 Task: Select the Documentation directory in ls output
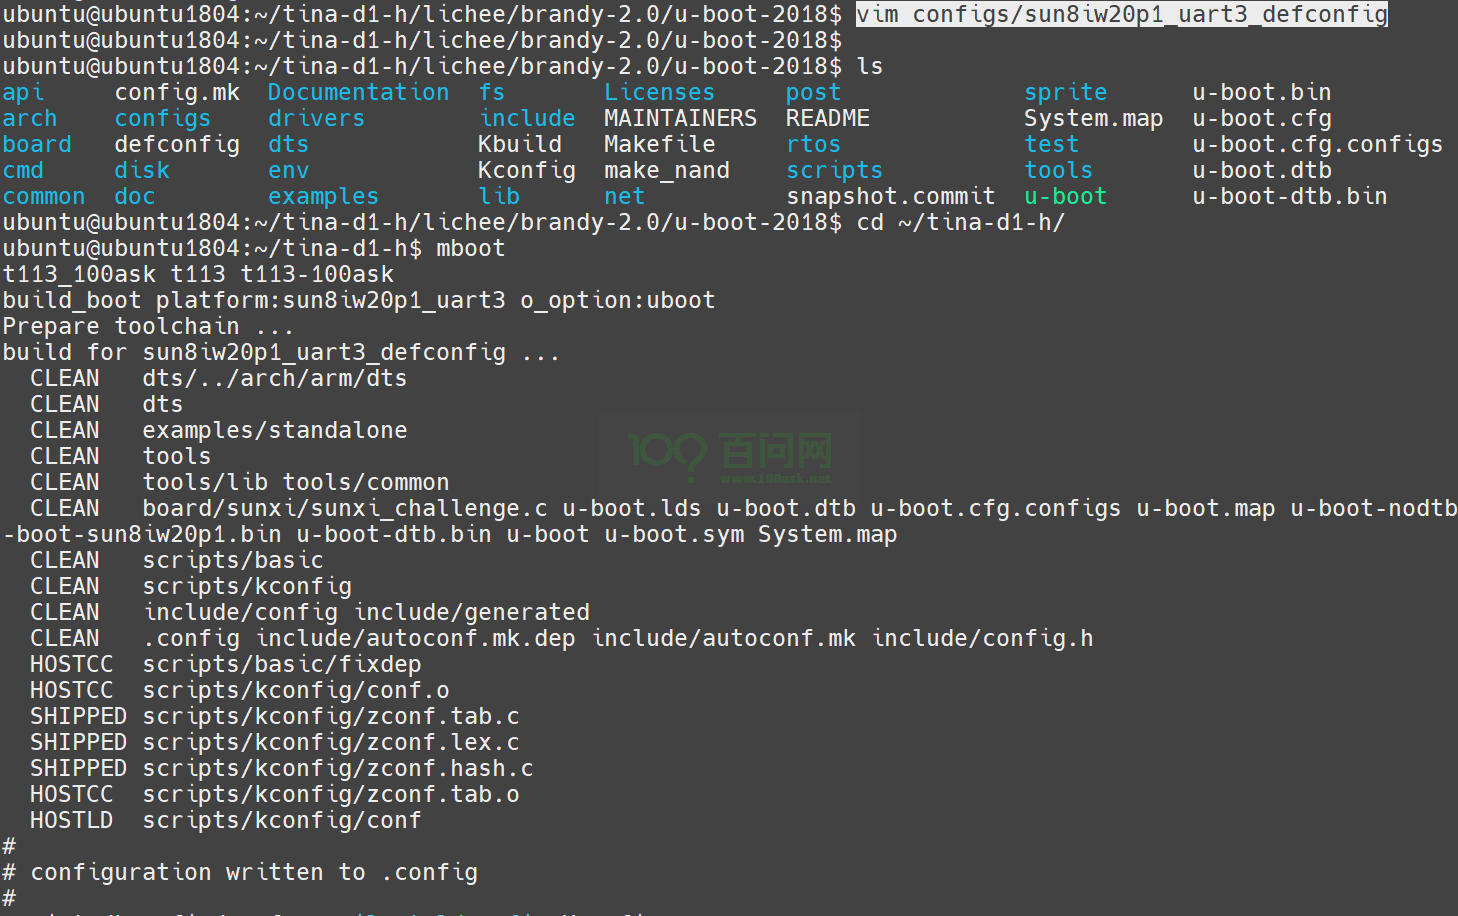(x=358, y=92)
